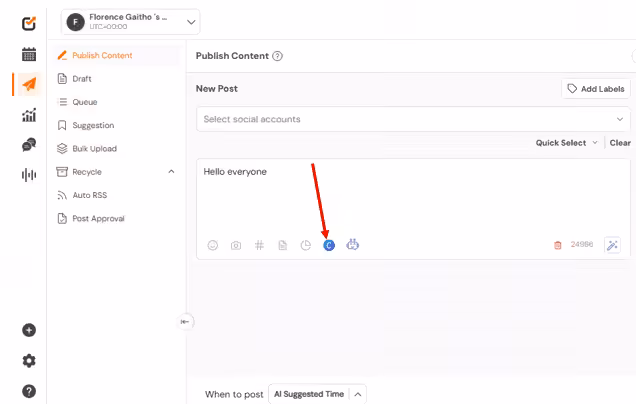Click the help icon beside Publish Content heading

click(x=277, y=56)
